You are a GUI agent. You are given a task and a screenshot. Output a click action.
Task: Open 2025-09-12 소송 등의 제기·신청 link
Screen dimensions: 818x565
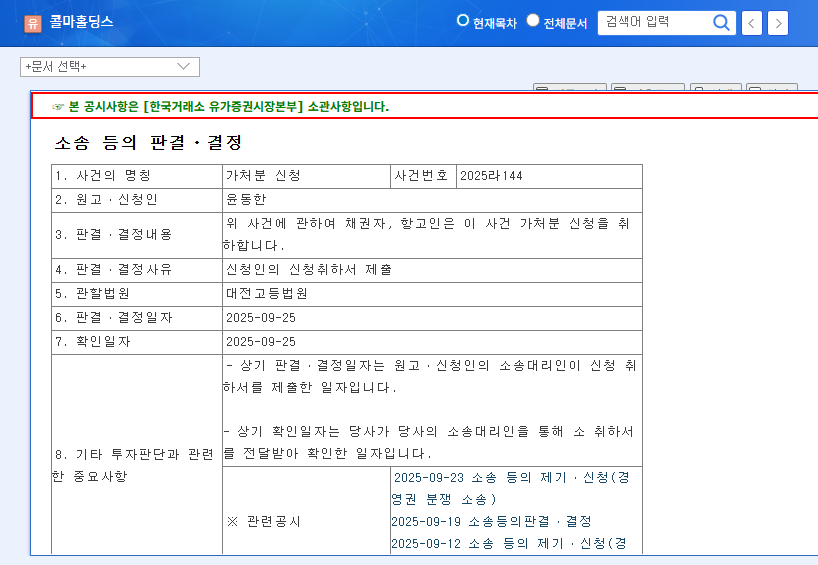(509, 544)
